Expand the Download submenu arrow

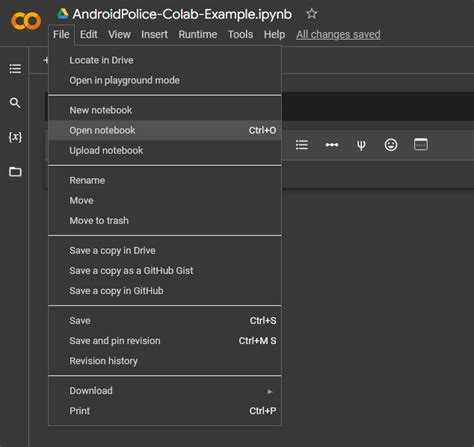pyautogui.click(x=270, y=391)
